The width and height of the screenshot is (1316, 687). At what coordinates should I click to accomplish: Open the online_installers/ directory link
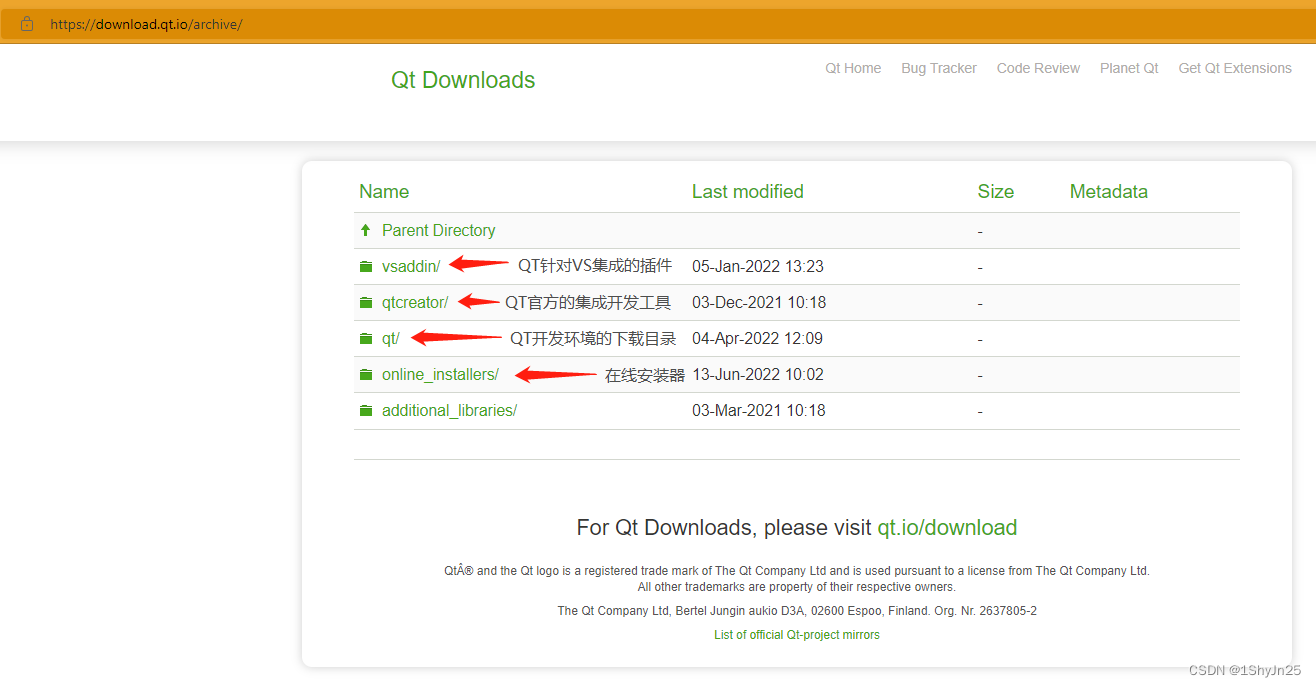(x=440, y=374)
